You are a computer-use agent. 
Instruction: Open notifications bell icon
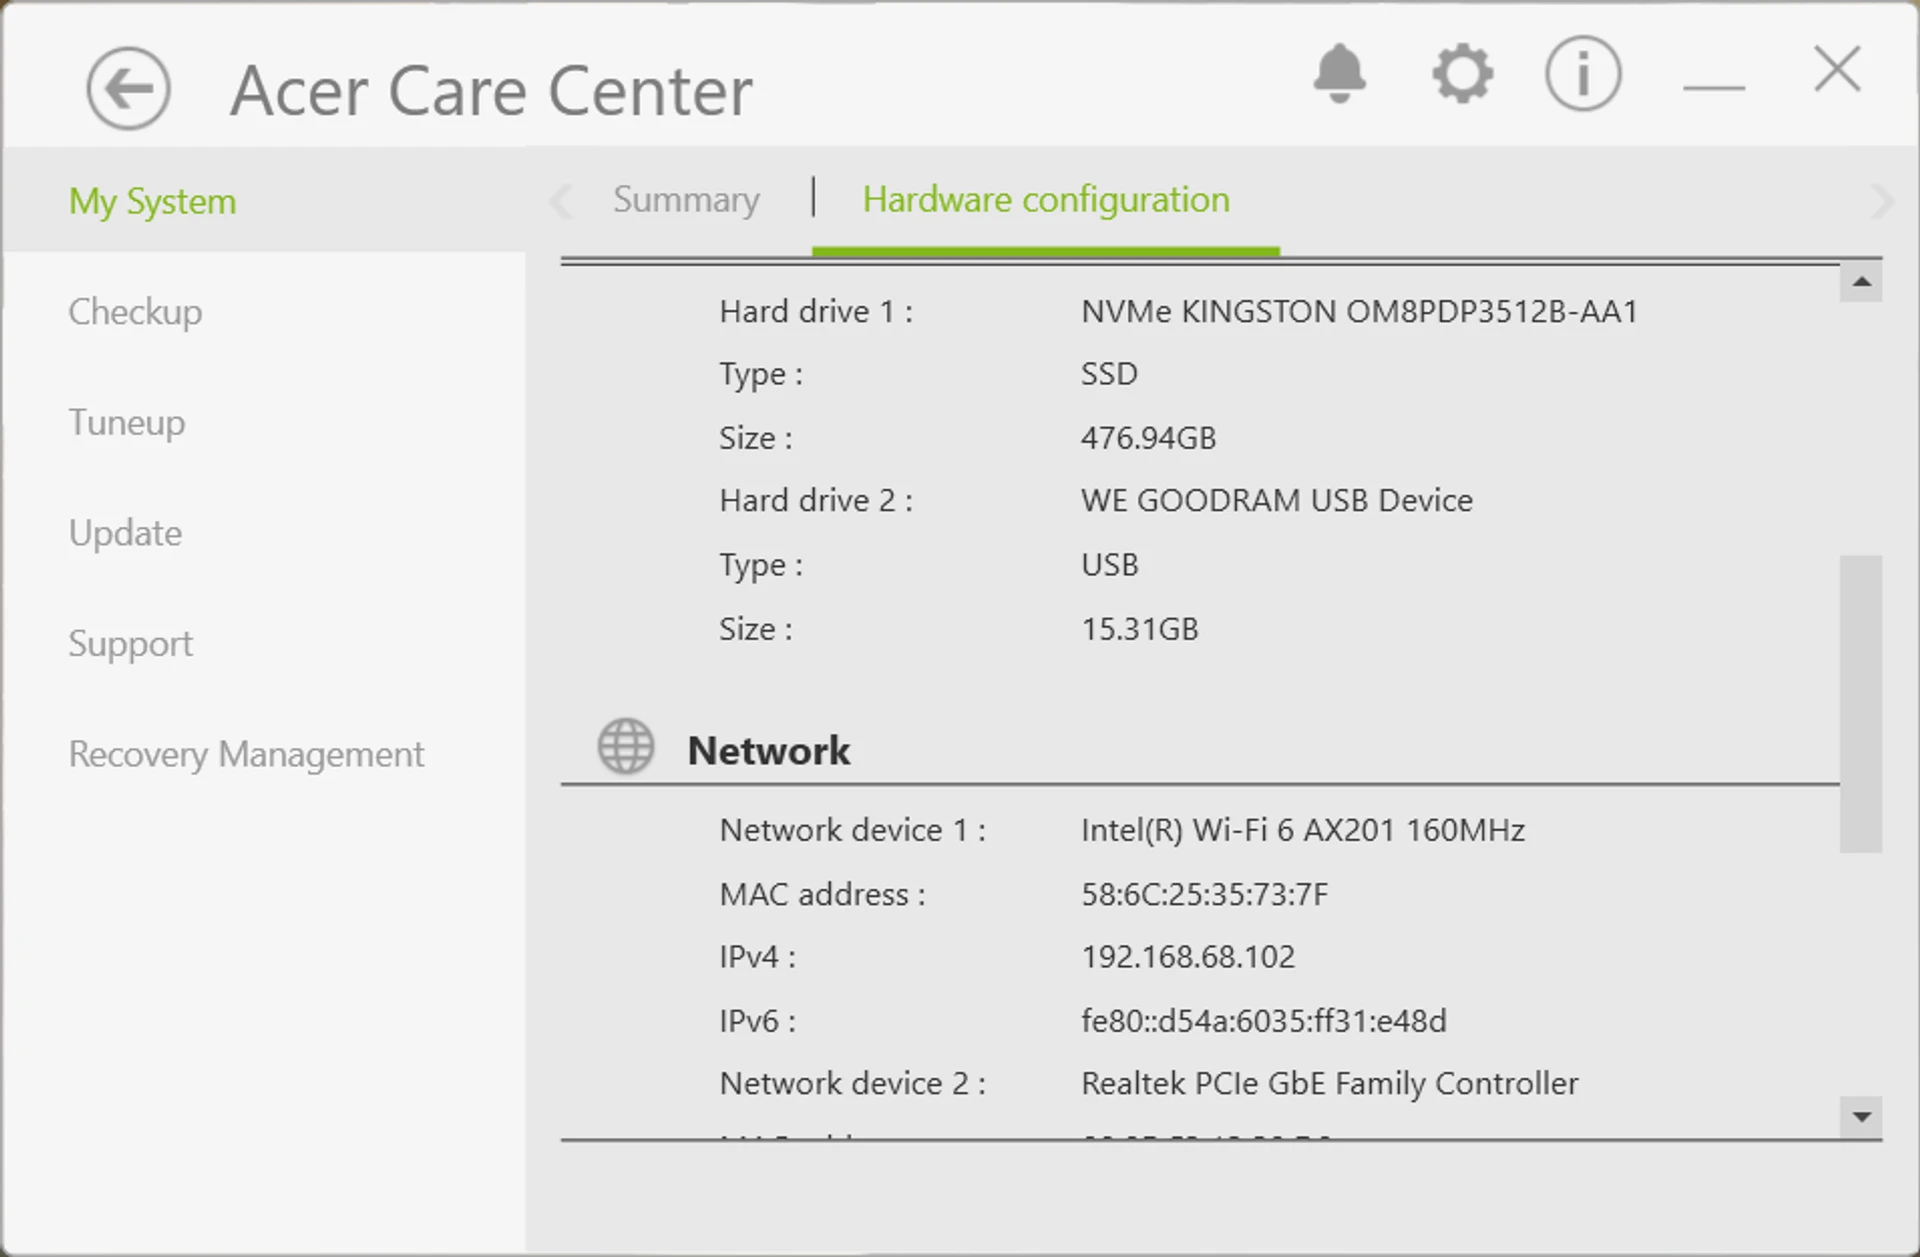tap(1339, 73)
